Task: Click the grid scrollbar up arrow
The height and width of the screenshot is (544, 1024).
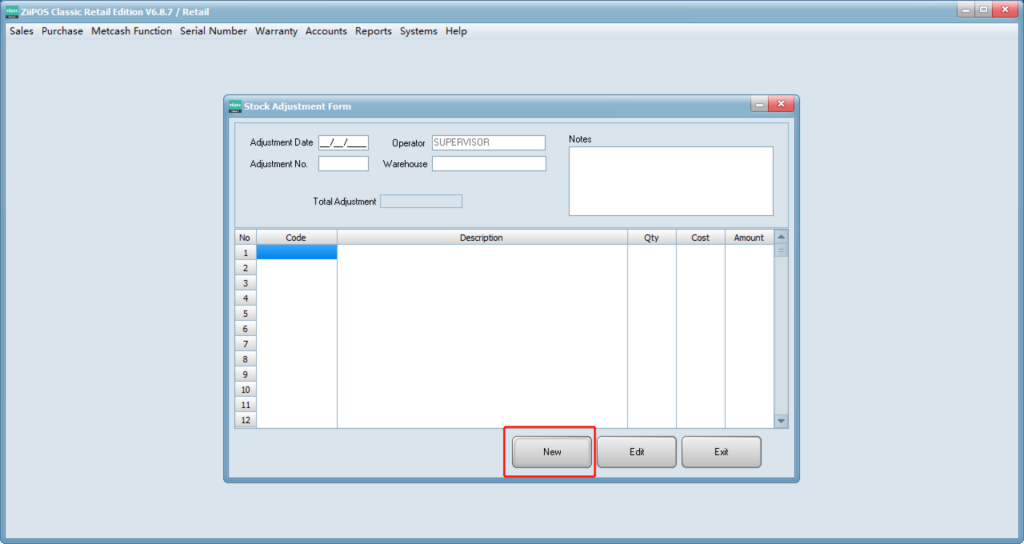Action: coord(781,237)
